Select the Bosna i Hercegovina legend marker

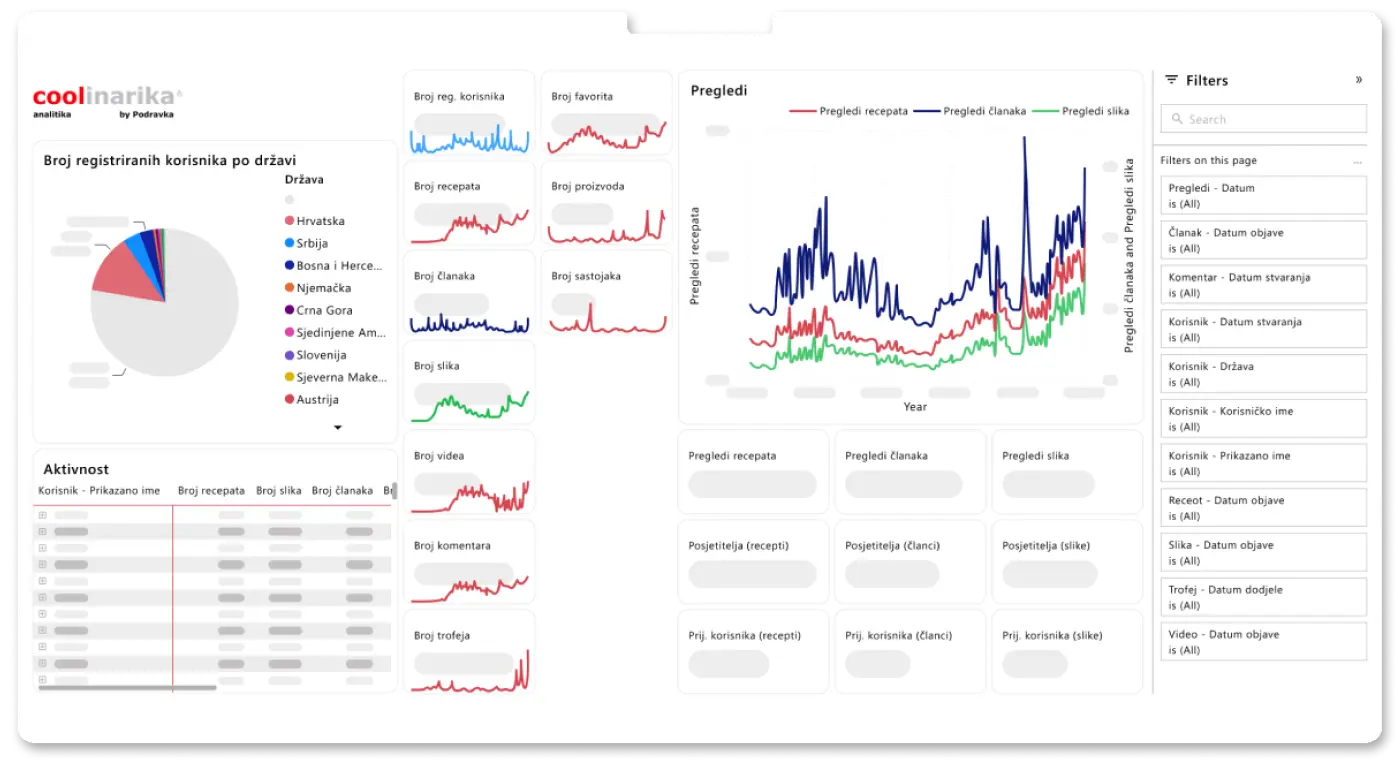pyautogui.click(x=289, y=266)
